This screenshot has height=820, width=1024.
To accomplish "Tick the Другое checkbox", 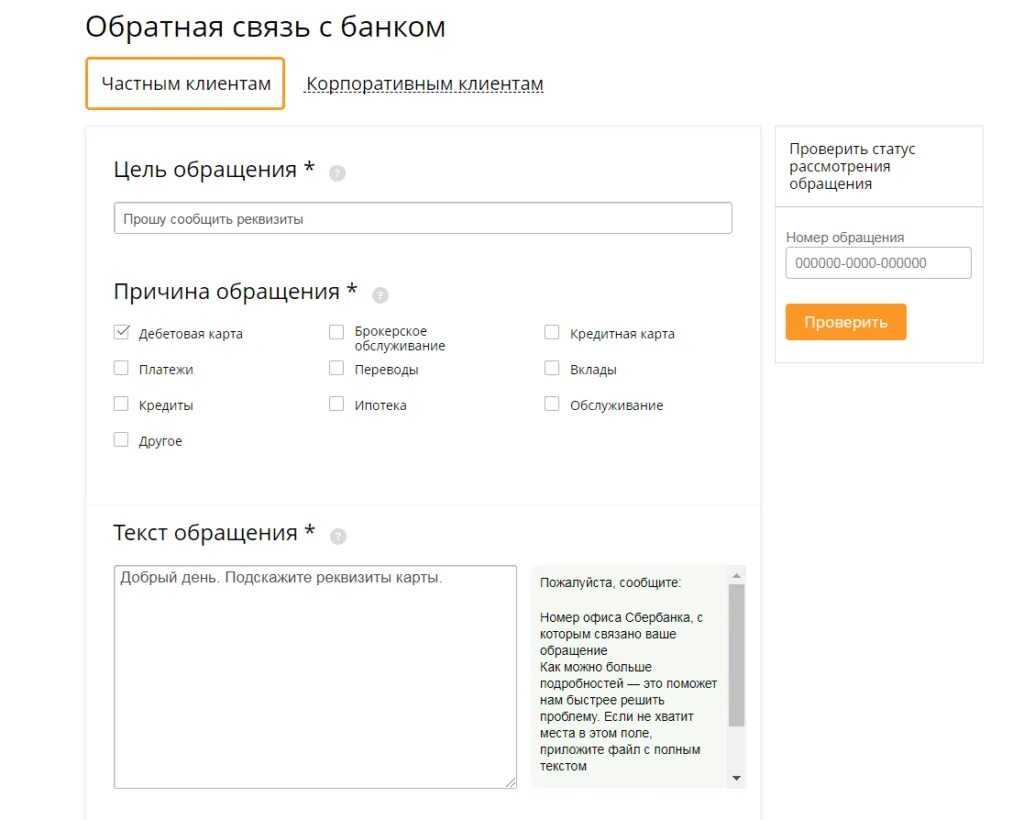I will [x=122, y=440].
